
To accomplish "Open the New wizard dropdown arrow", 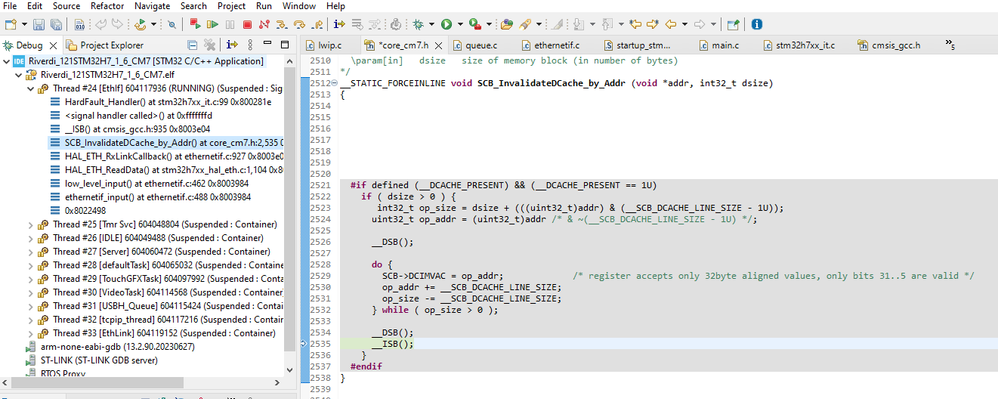I will pyautogui.click(x=24, y=24).
